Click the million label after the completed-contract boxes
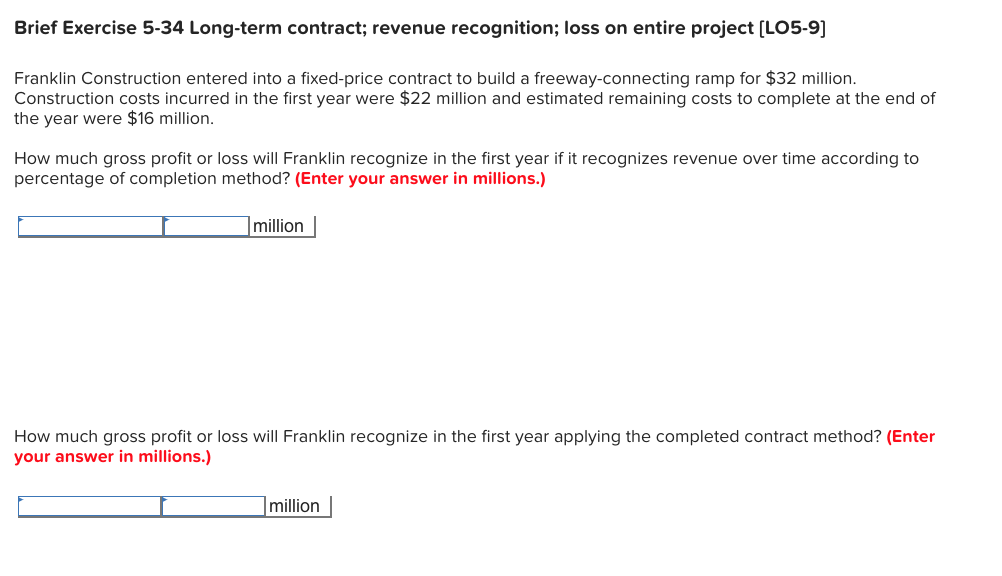 point(294,505)
